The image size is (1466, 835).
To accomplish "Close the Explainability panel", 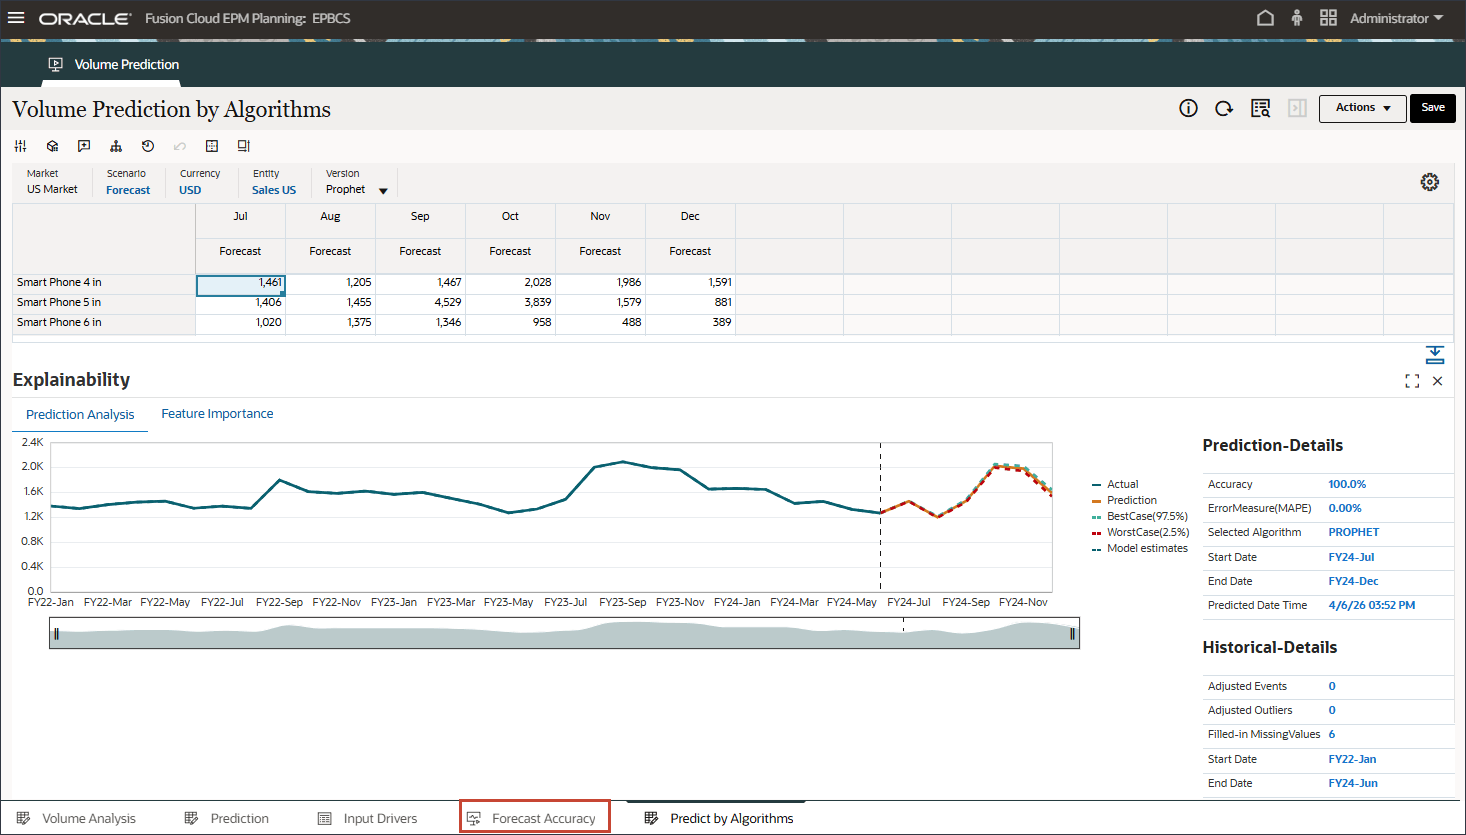I will pos(1438,381).
